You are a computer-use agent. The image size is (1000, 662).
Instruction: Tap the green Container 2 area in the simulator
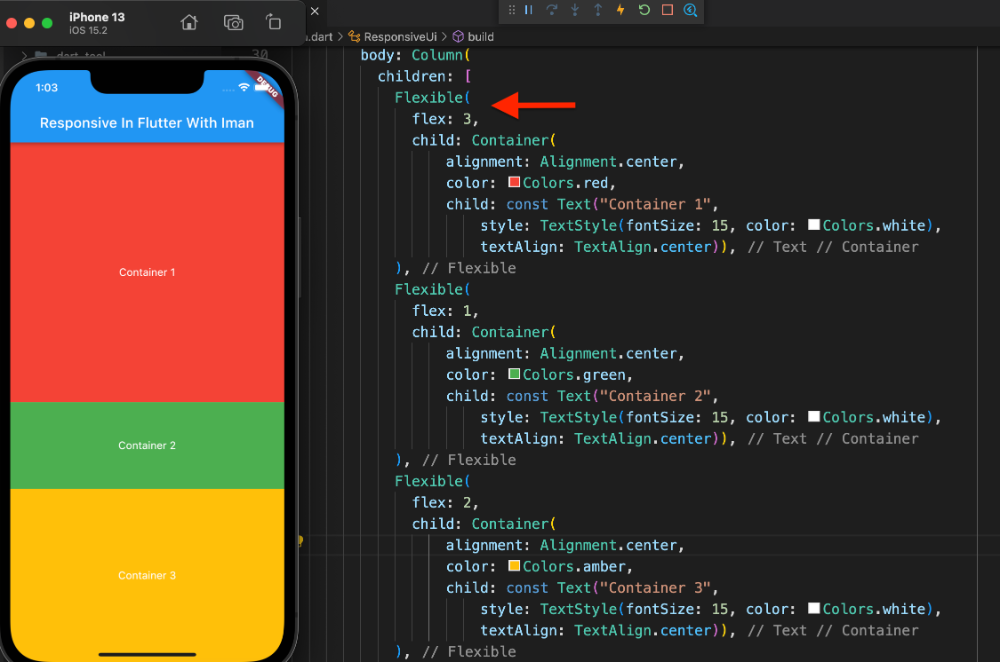tap(147, 446)
